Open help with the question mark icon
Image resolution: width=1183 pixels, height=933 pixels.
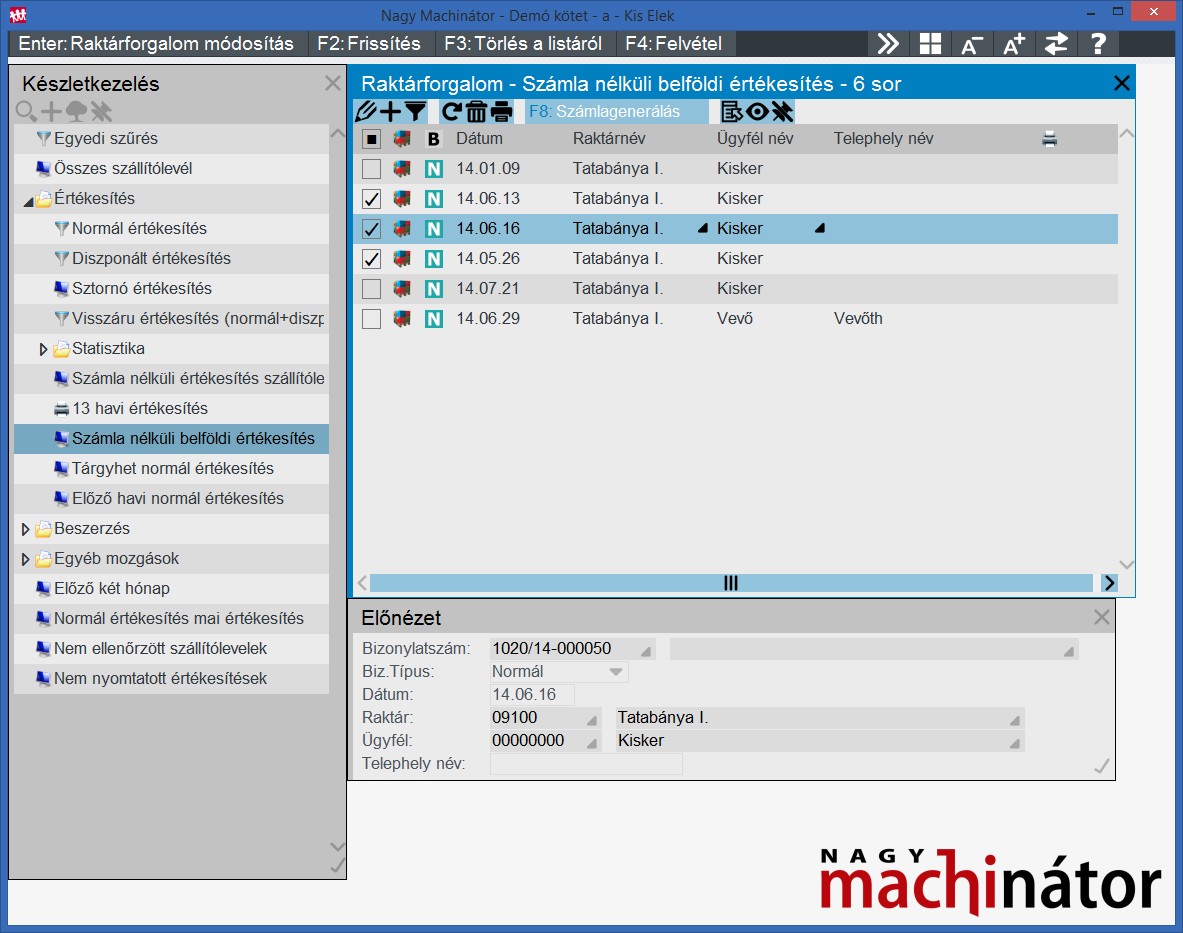[1098, 44]
